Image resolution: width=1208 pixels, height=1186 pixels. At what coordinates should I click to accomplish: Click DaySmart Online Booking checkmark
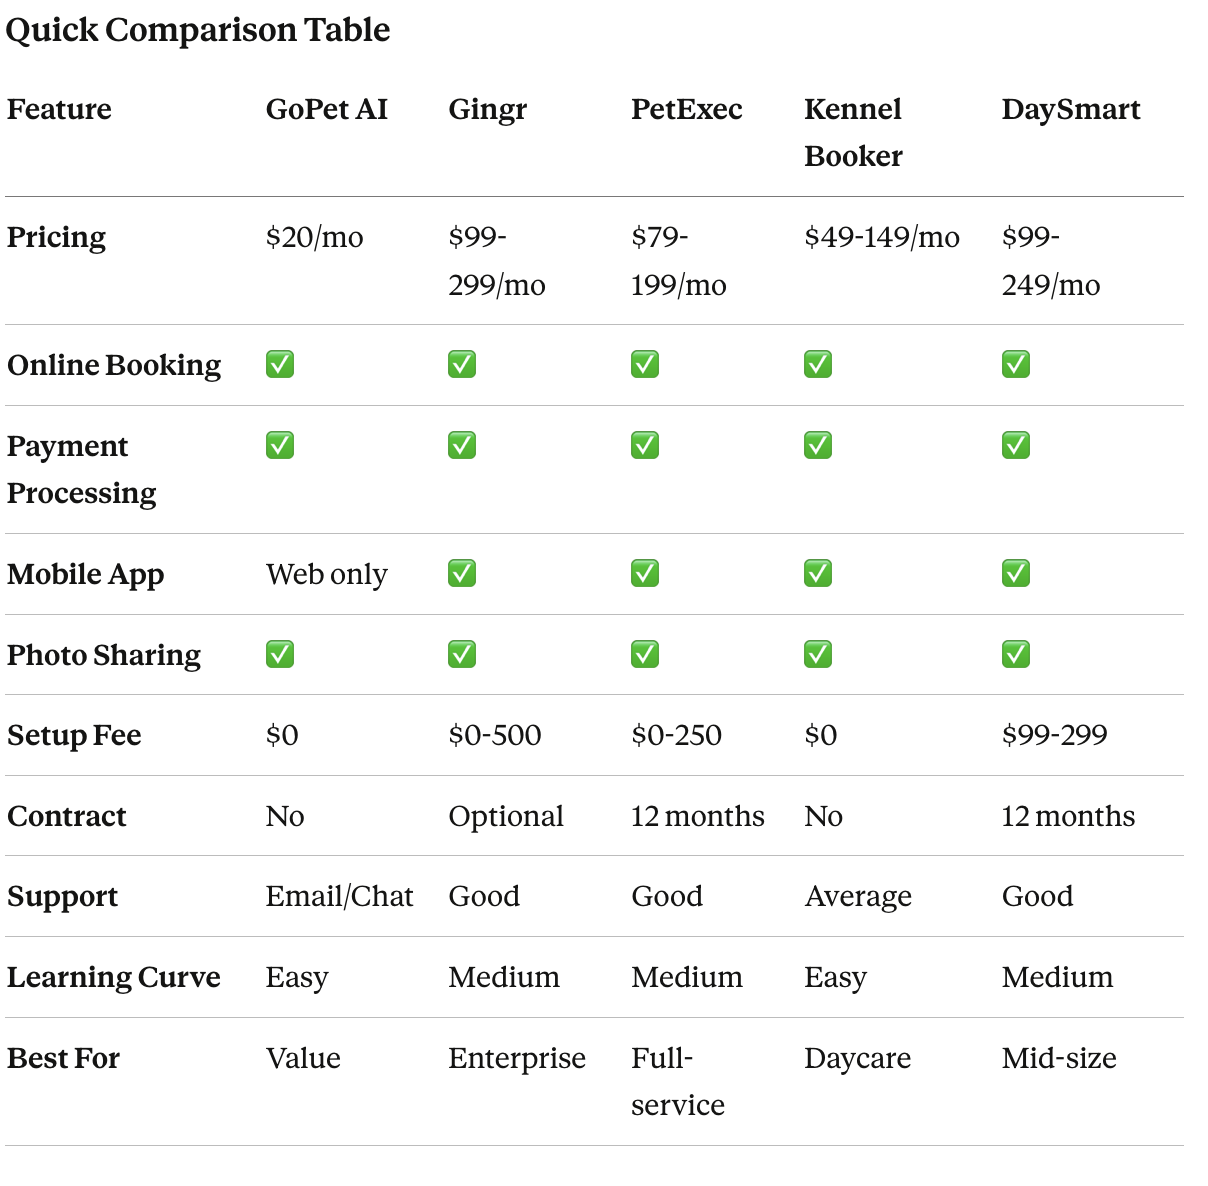click(x=1016, y=364)
